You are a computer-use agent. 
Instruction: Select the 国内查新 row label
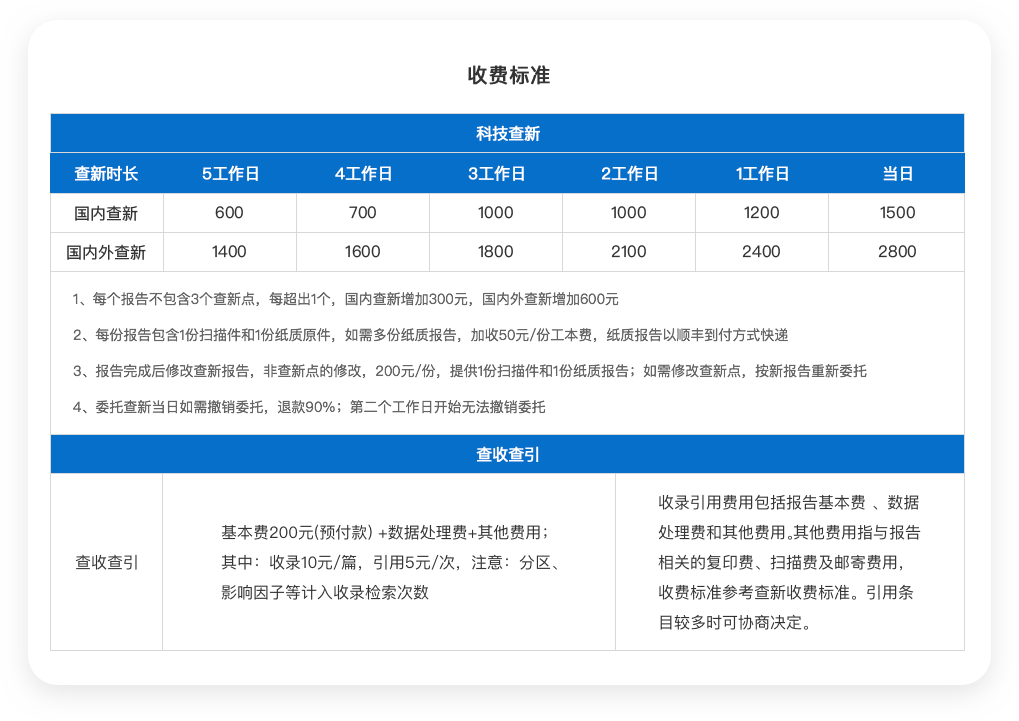click(x=106, y=213)
